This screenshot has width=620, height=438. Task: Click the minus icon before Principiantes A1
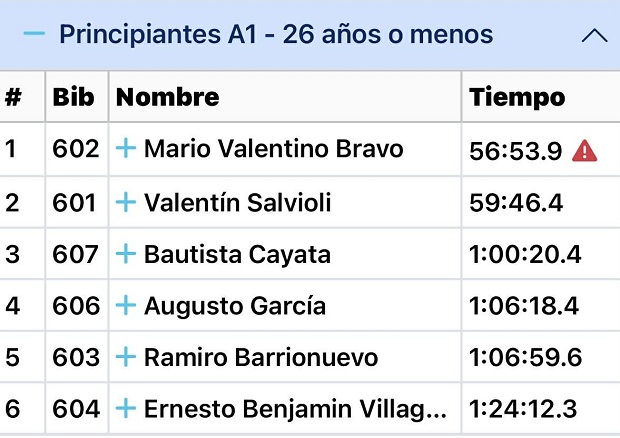coord(34,35)
